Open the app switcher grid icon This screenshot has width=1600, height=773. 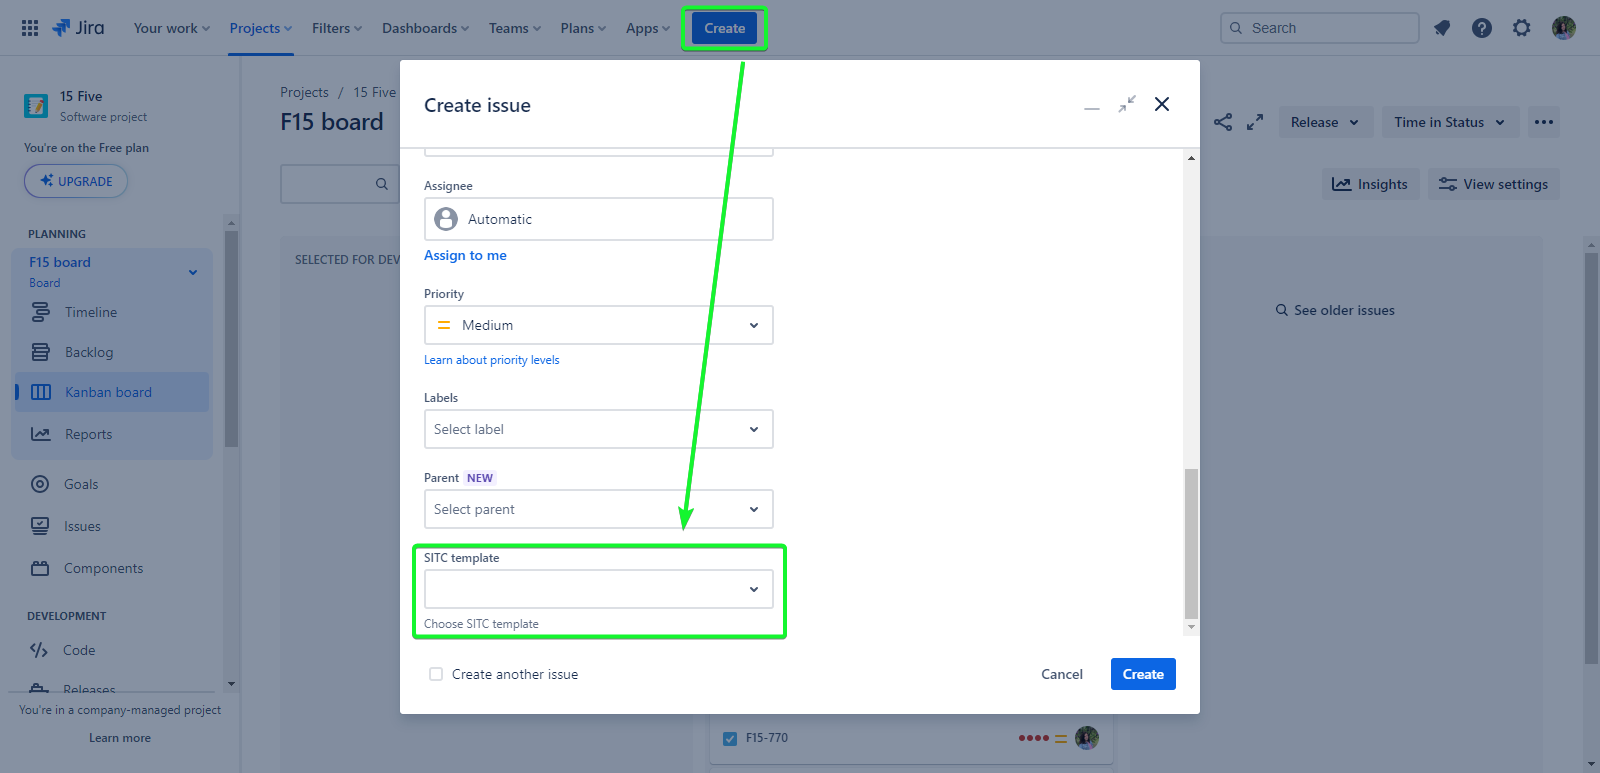30,28
